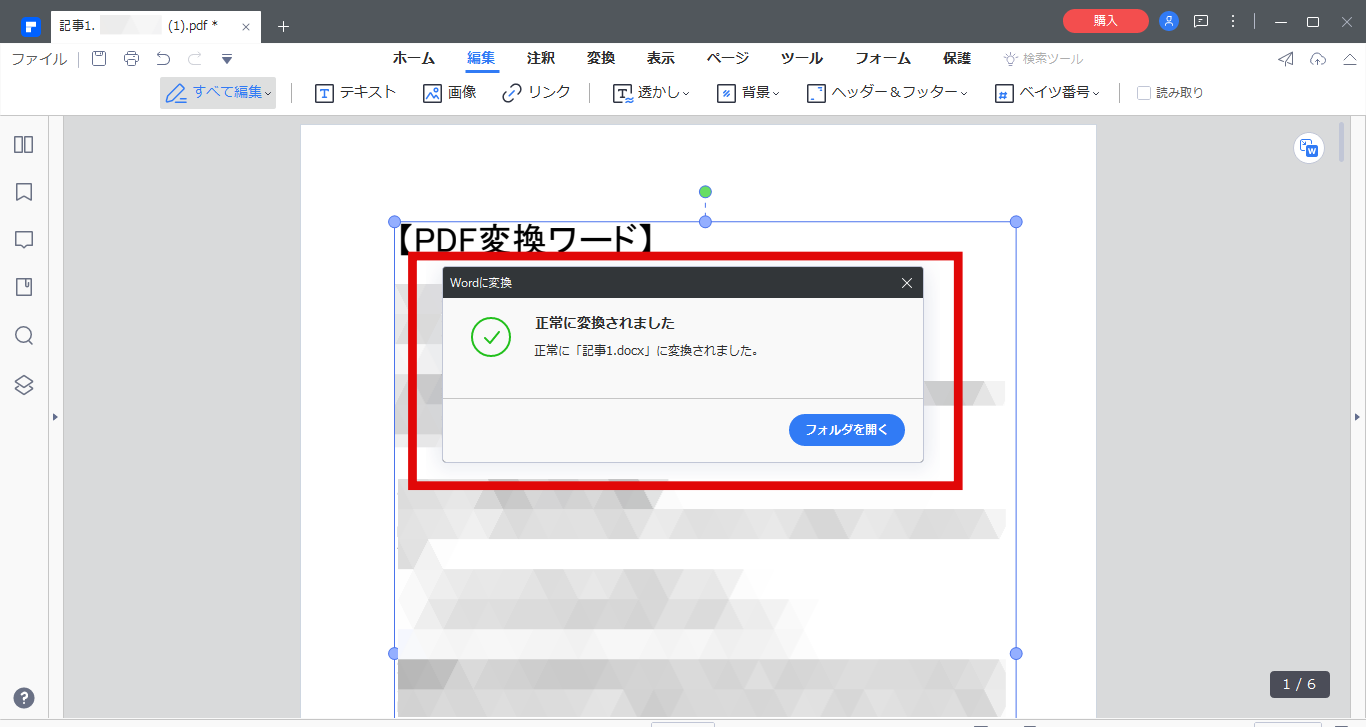Switch to the 編集 tab
Image resolution: width=1366 pixels, height=727 pixels.
[x=482, y=58]
